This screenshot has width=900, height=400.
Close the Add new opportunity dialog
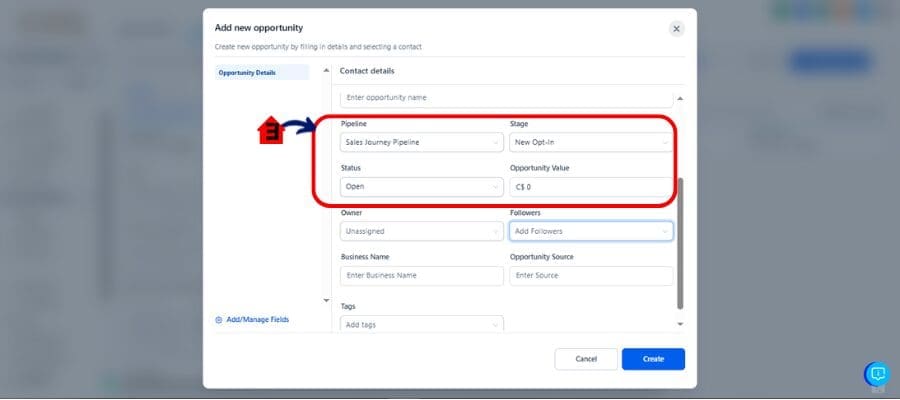[676, 29]
